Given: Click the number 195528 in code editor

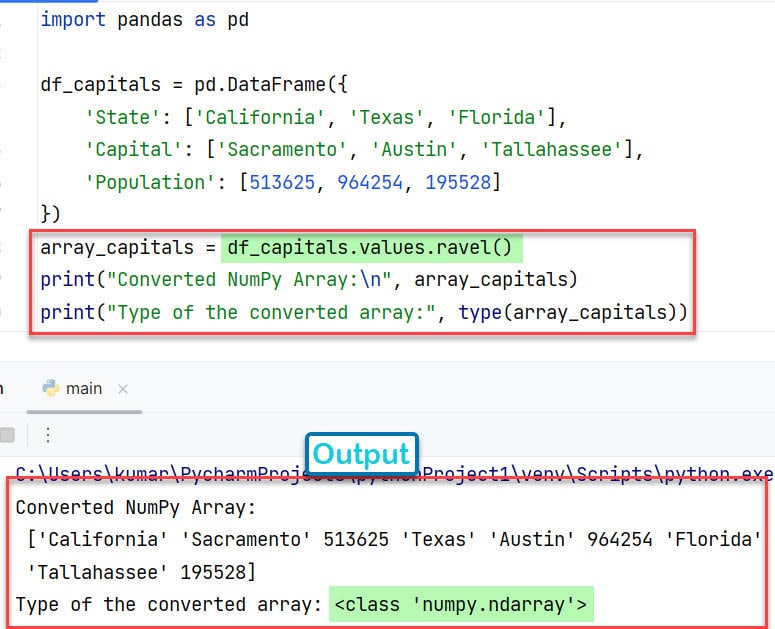Looking at the screenshot, I should [458, 182].
